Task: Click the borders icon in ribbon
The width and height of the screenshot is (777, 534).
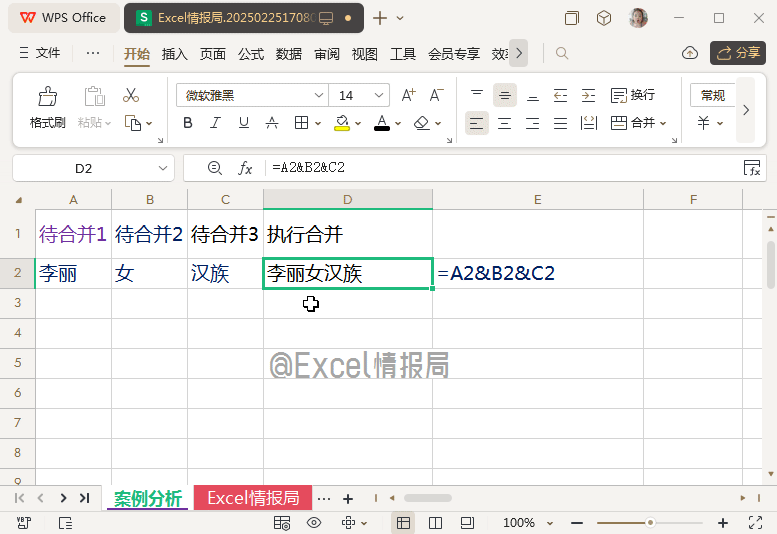Action: pyautogui.click(x=301, y=123)
